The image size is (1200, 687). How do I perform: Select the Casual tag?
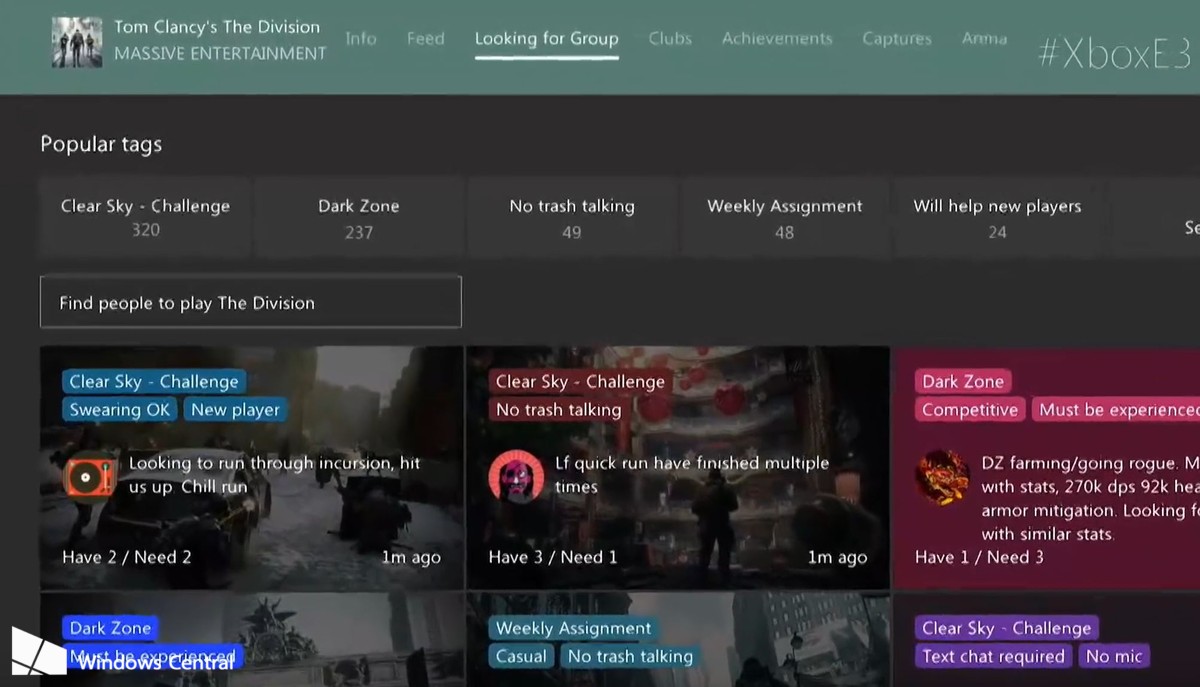tap(521, 656)
